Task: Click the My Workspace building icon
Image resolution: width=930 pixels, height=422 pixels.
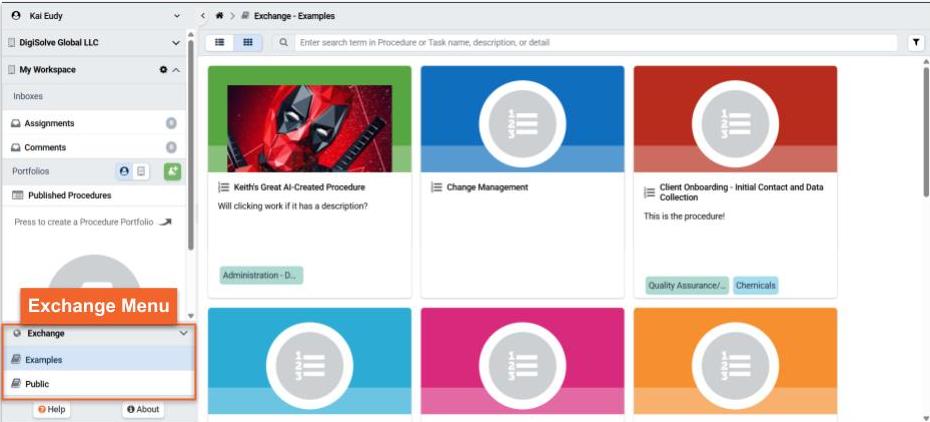Action: tap(12, 69)
